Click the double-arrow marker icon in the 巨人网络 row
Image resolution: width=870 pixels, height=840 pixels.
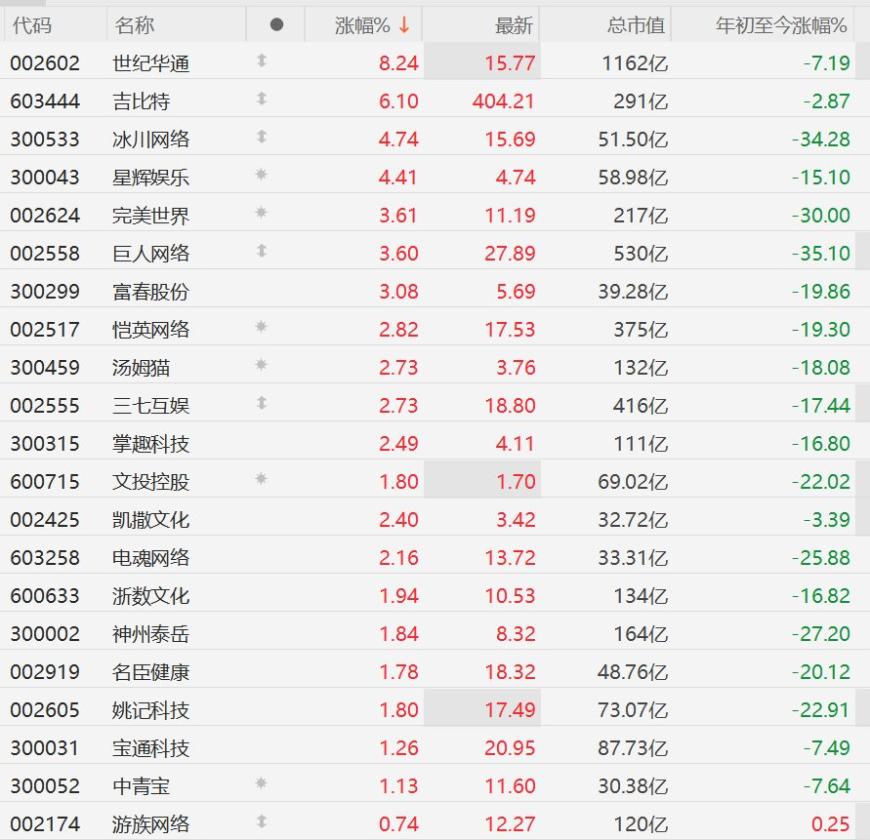tap(262, 251)
